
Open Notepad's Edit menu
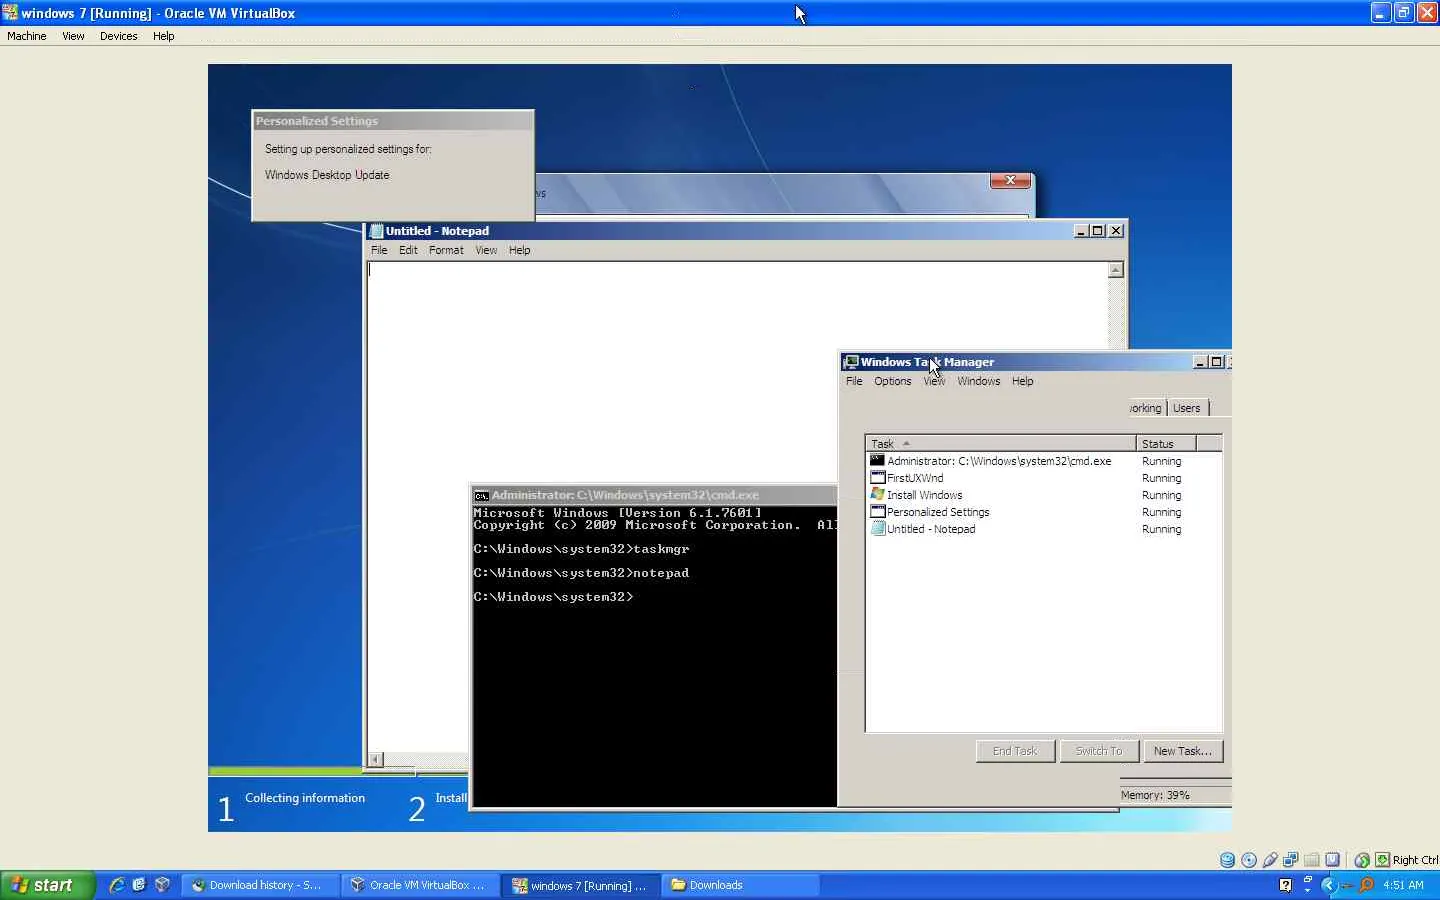[408, 250]
